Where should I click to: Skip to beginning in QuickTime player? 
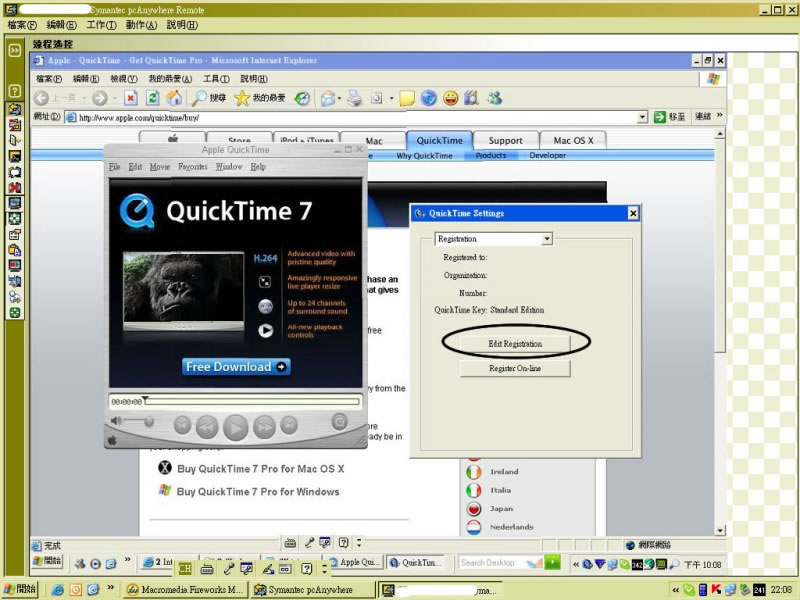[x=182, y=425]
